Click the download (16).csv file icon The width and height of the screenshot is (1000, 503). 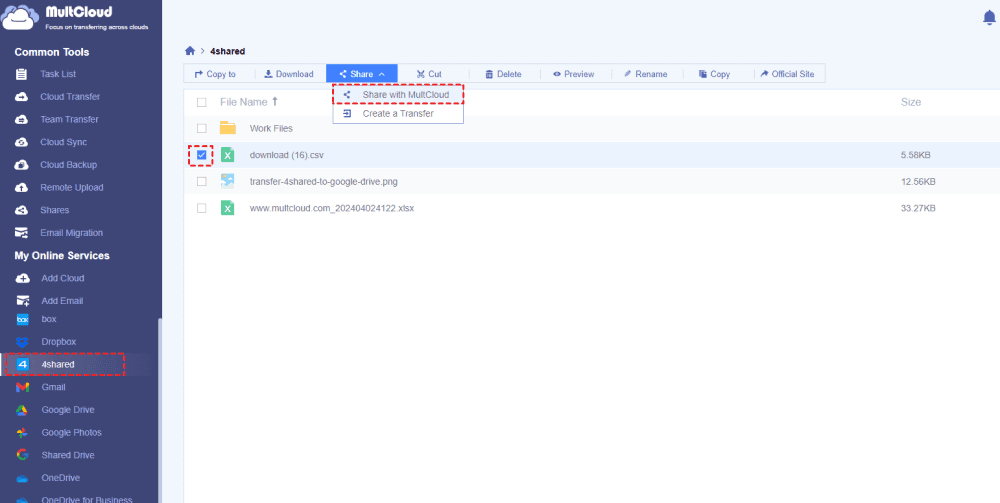click(x=228, y=155)
